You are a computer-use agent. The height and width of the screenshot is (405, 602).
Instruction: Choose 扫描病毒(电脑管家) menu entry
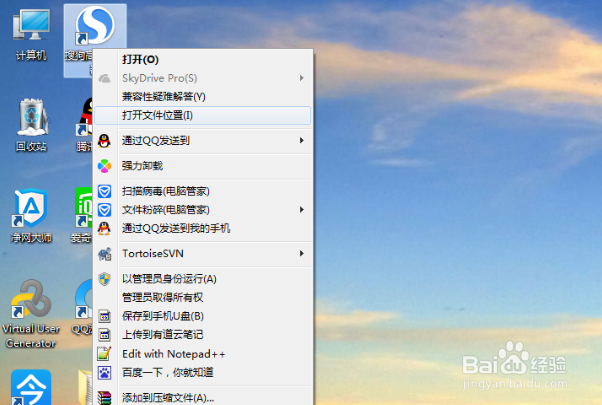[x=203, y=191]
